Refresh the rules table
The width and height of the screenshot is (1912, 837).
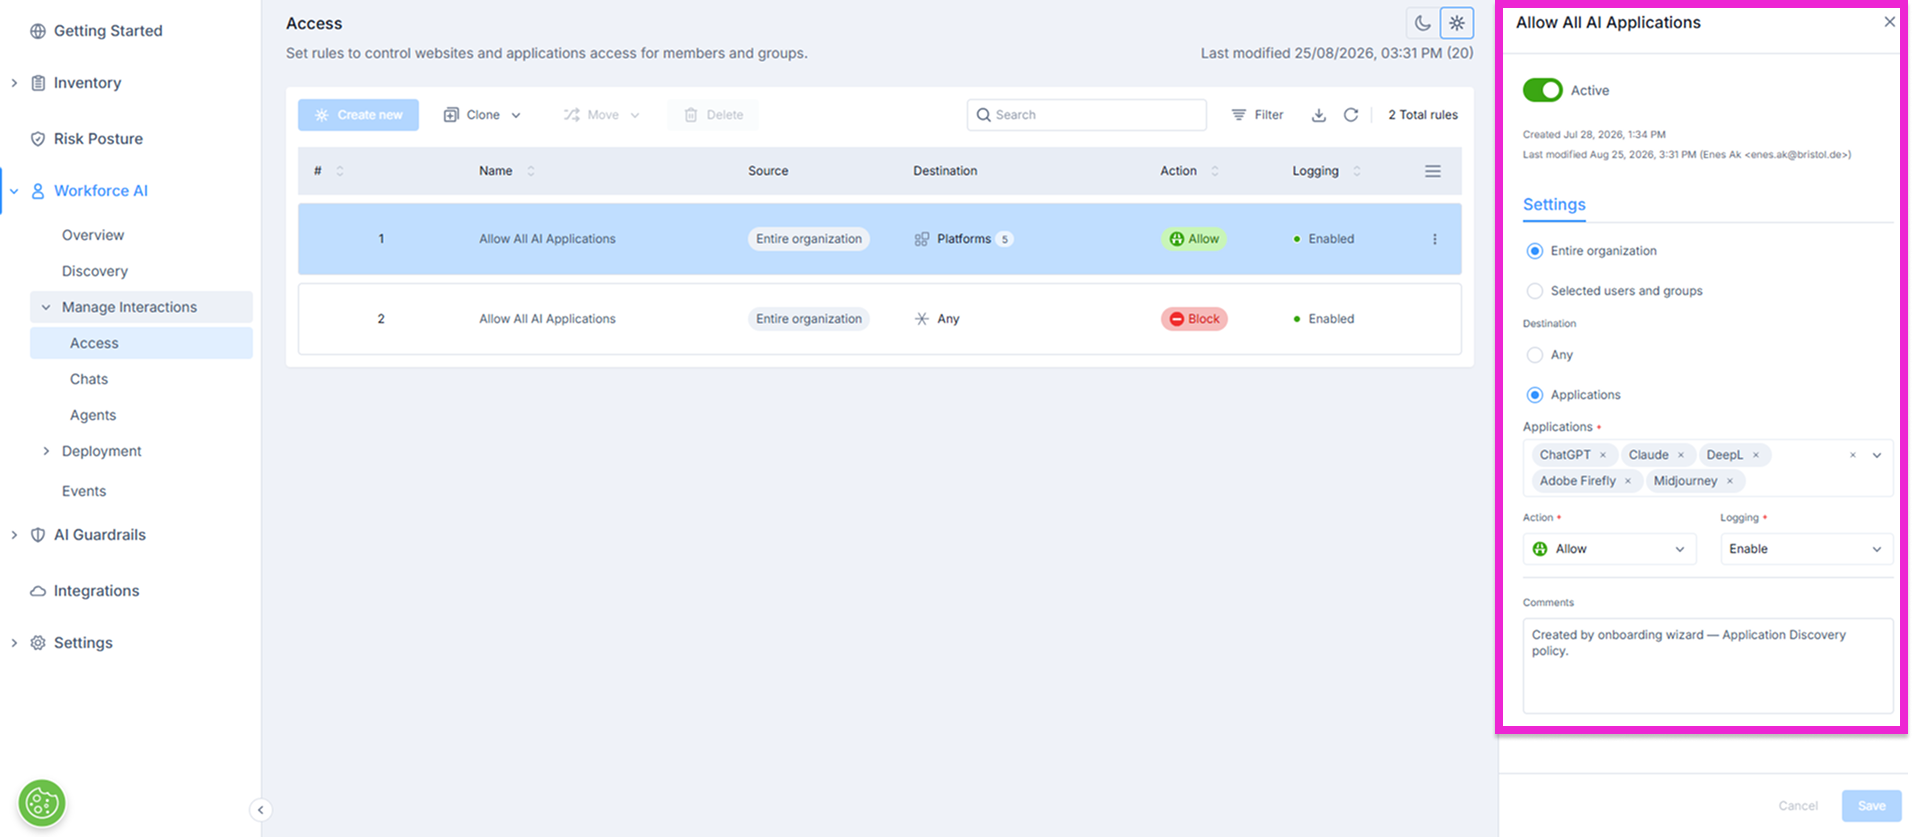point(1351,115)
